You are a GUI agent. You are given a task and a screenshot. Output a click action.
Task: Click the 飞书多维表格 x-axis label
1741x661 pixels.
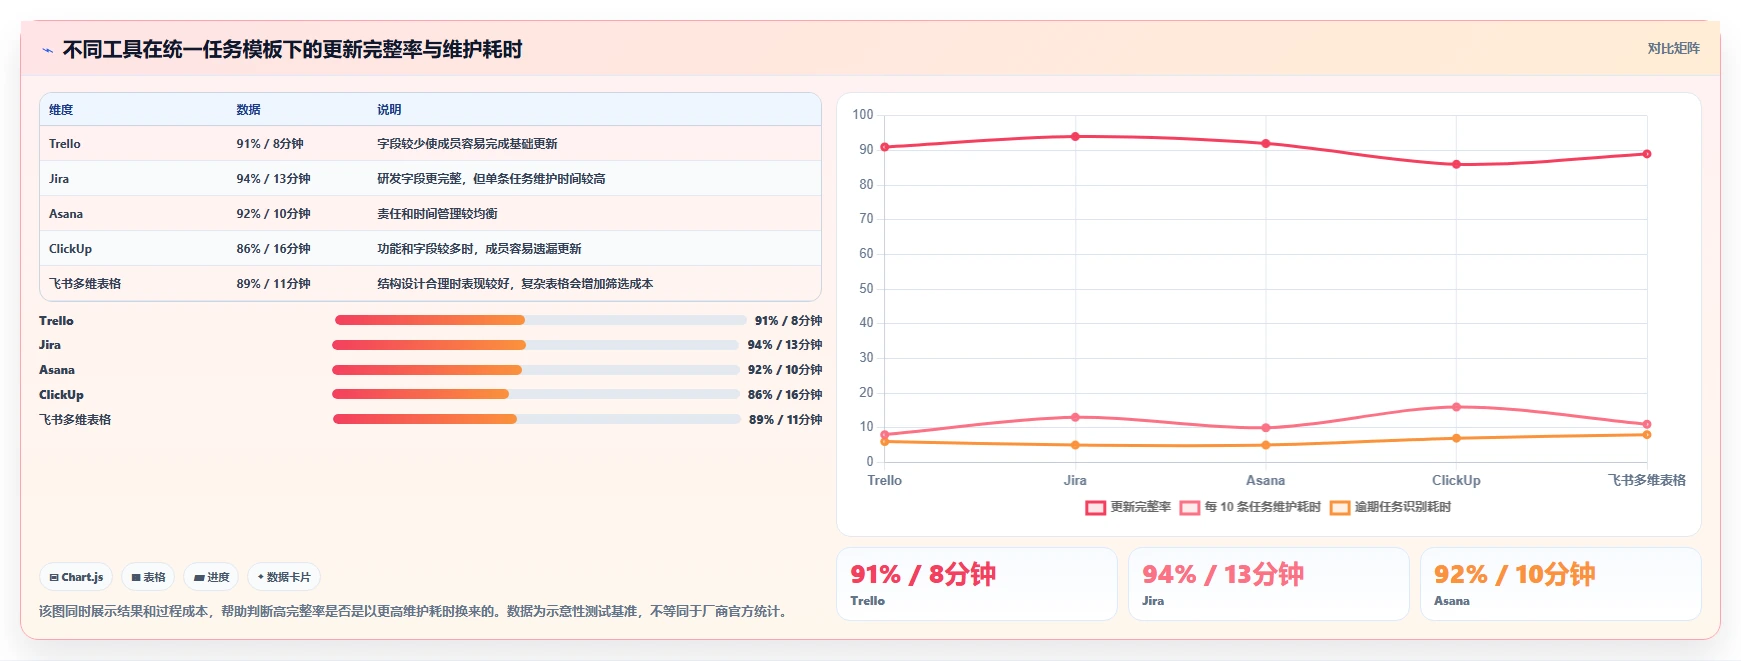(1646, 481)
